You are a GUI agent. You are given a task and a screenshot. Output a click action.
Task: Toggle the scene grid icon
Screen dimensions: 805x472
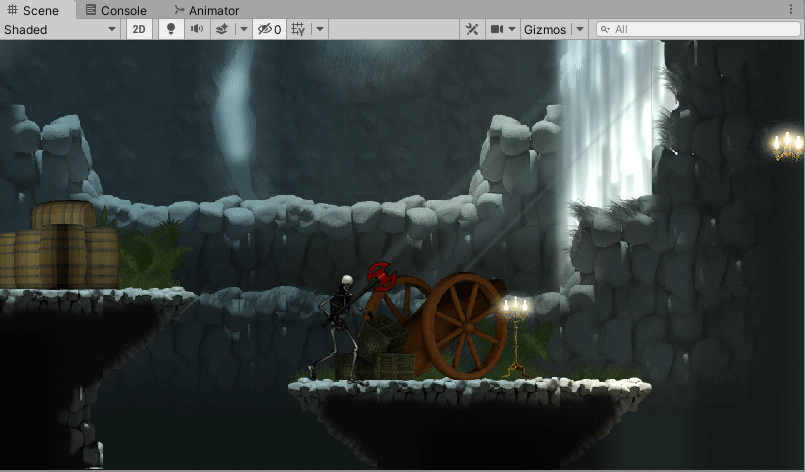(298, 29)
